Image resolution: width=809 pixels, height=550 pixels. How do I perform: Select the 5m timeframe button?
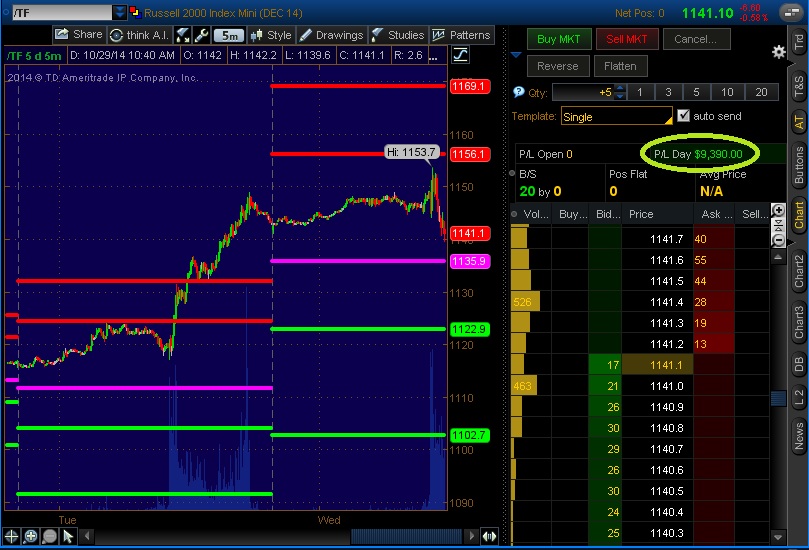click(228, 35)
